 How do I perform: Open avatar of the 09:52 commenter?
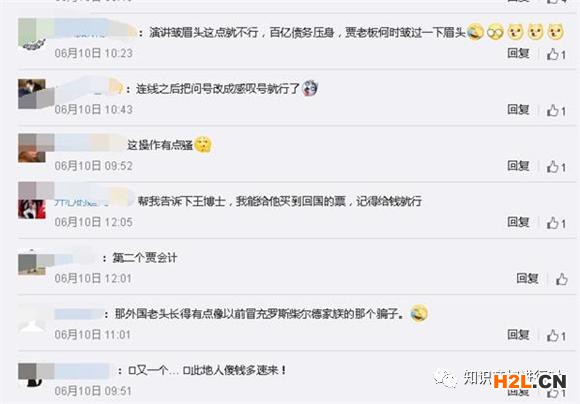pyautogui.click(x=32, y=148)
